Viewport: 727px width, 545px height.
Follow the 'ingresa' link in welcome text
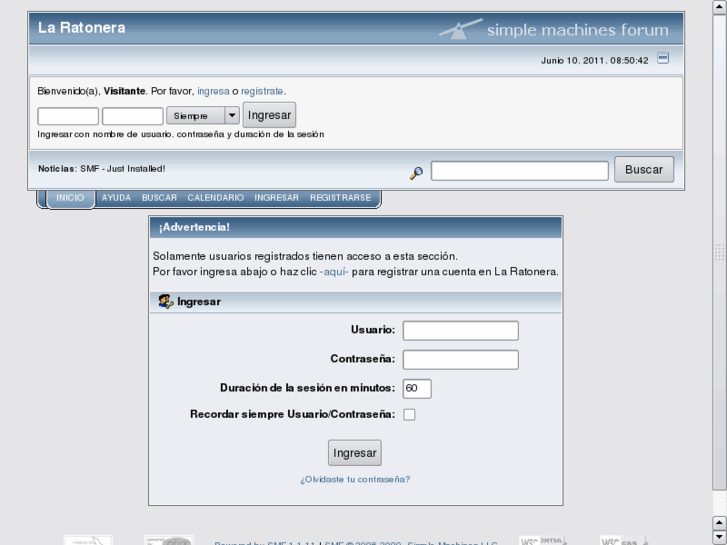coord(213,91)
